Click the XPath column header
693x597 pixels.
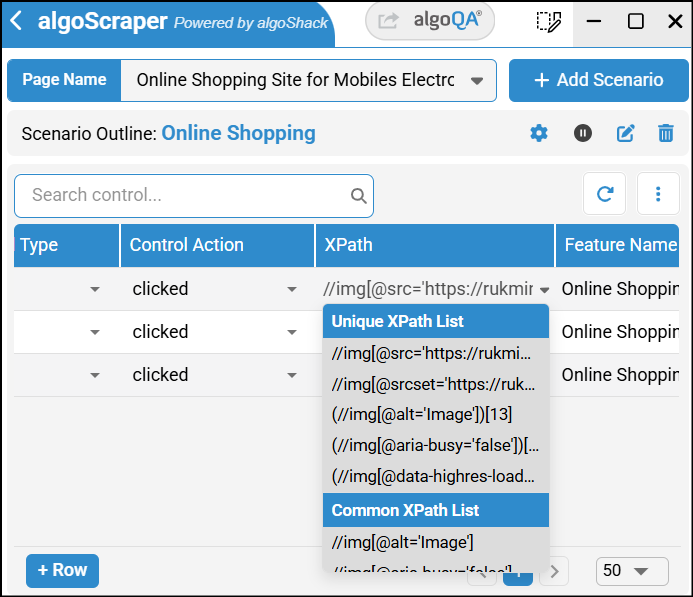tap(434, 245)
